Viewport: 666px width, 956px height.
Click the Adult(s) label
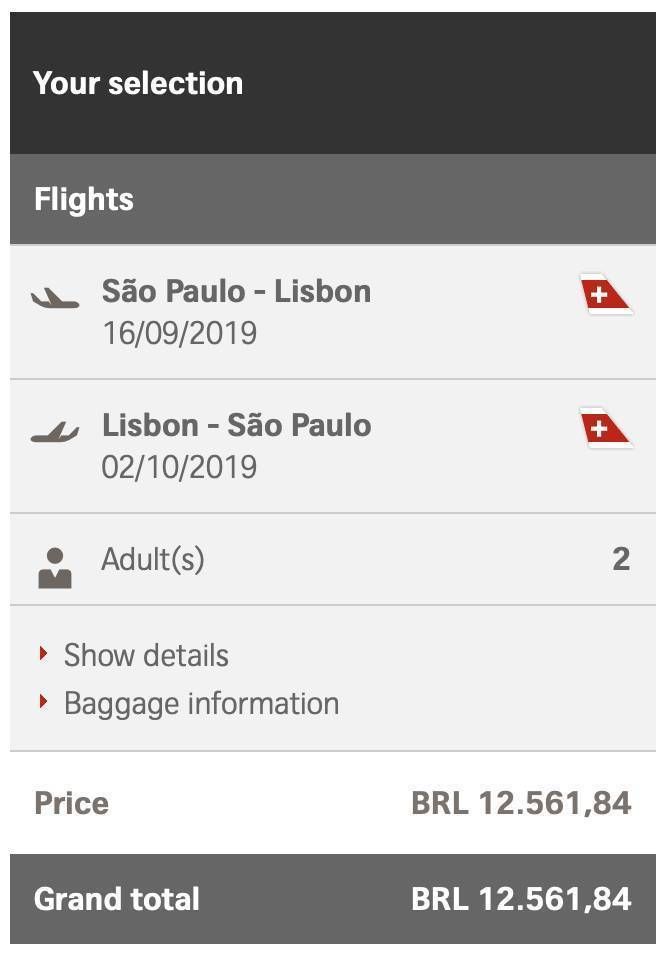(x=153, y=560)
